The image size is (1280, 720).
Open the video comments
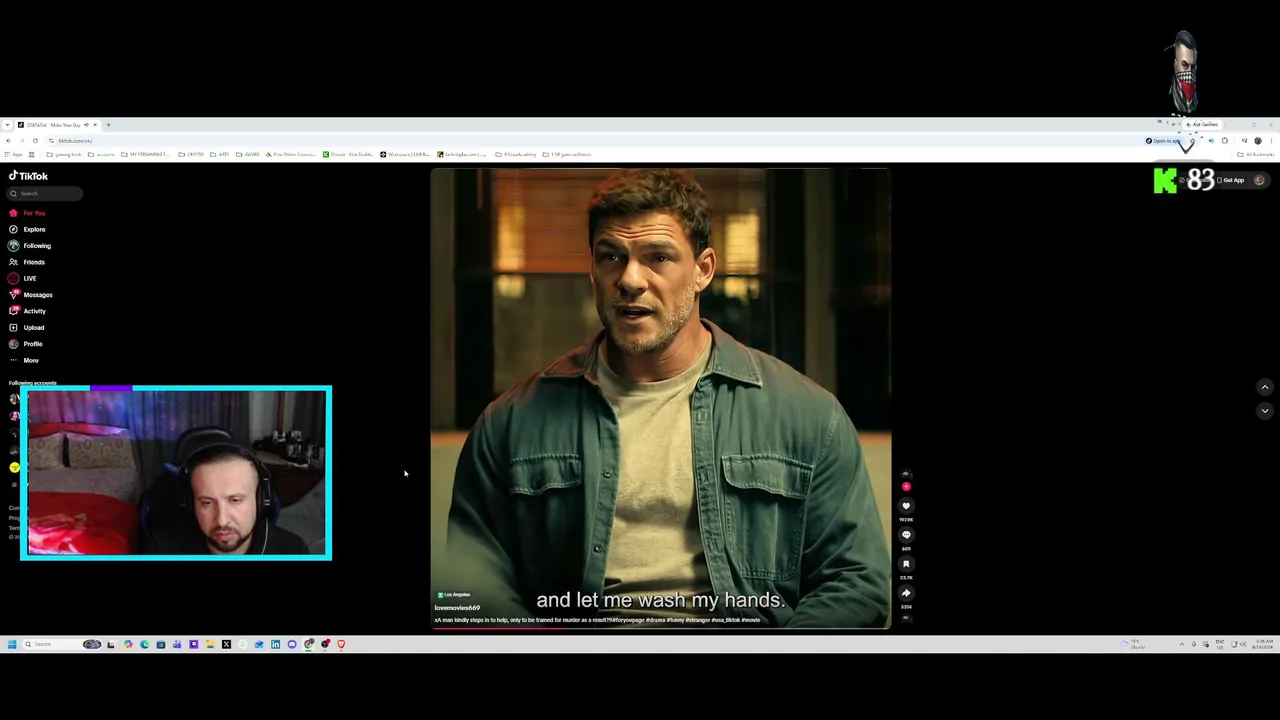(x=906, y=535)
